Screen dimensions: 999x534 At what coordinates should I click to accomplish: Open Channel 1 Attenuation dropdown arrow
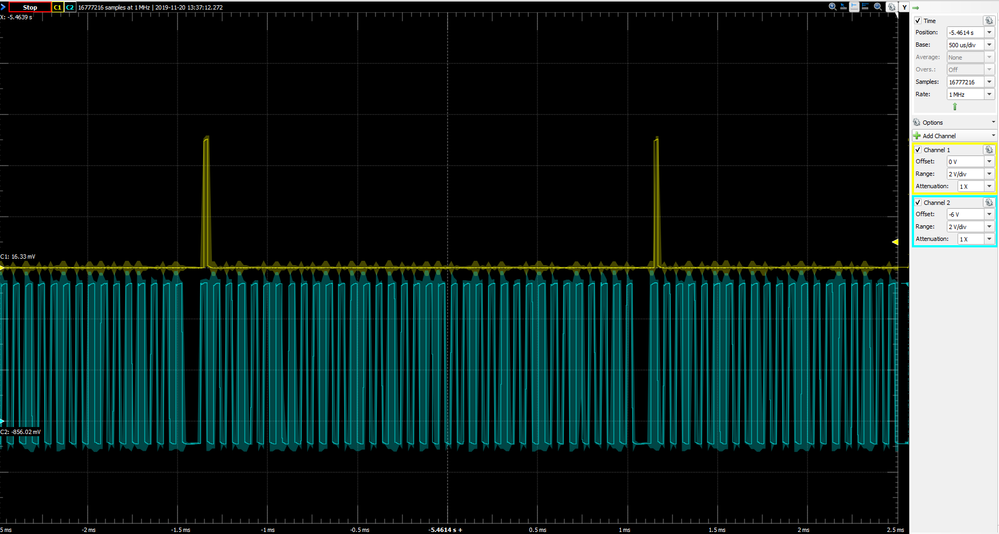[x=989, y=186]
